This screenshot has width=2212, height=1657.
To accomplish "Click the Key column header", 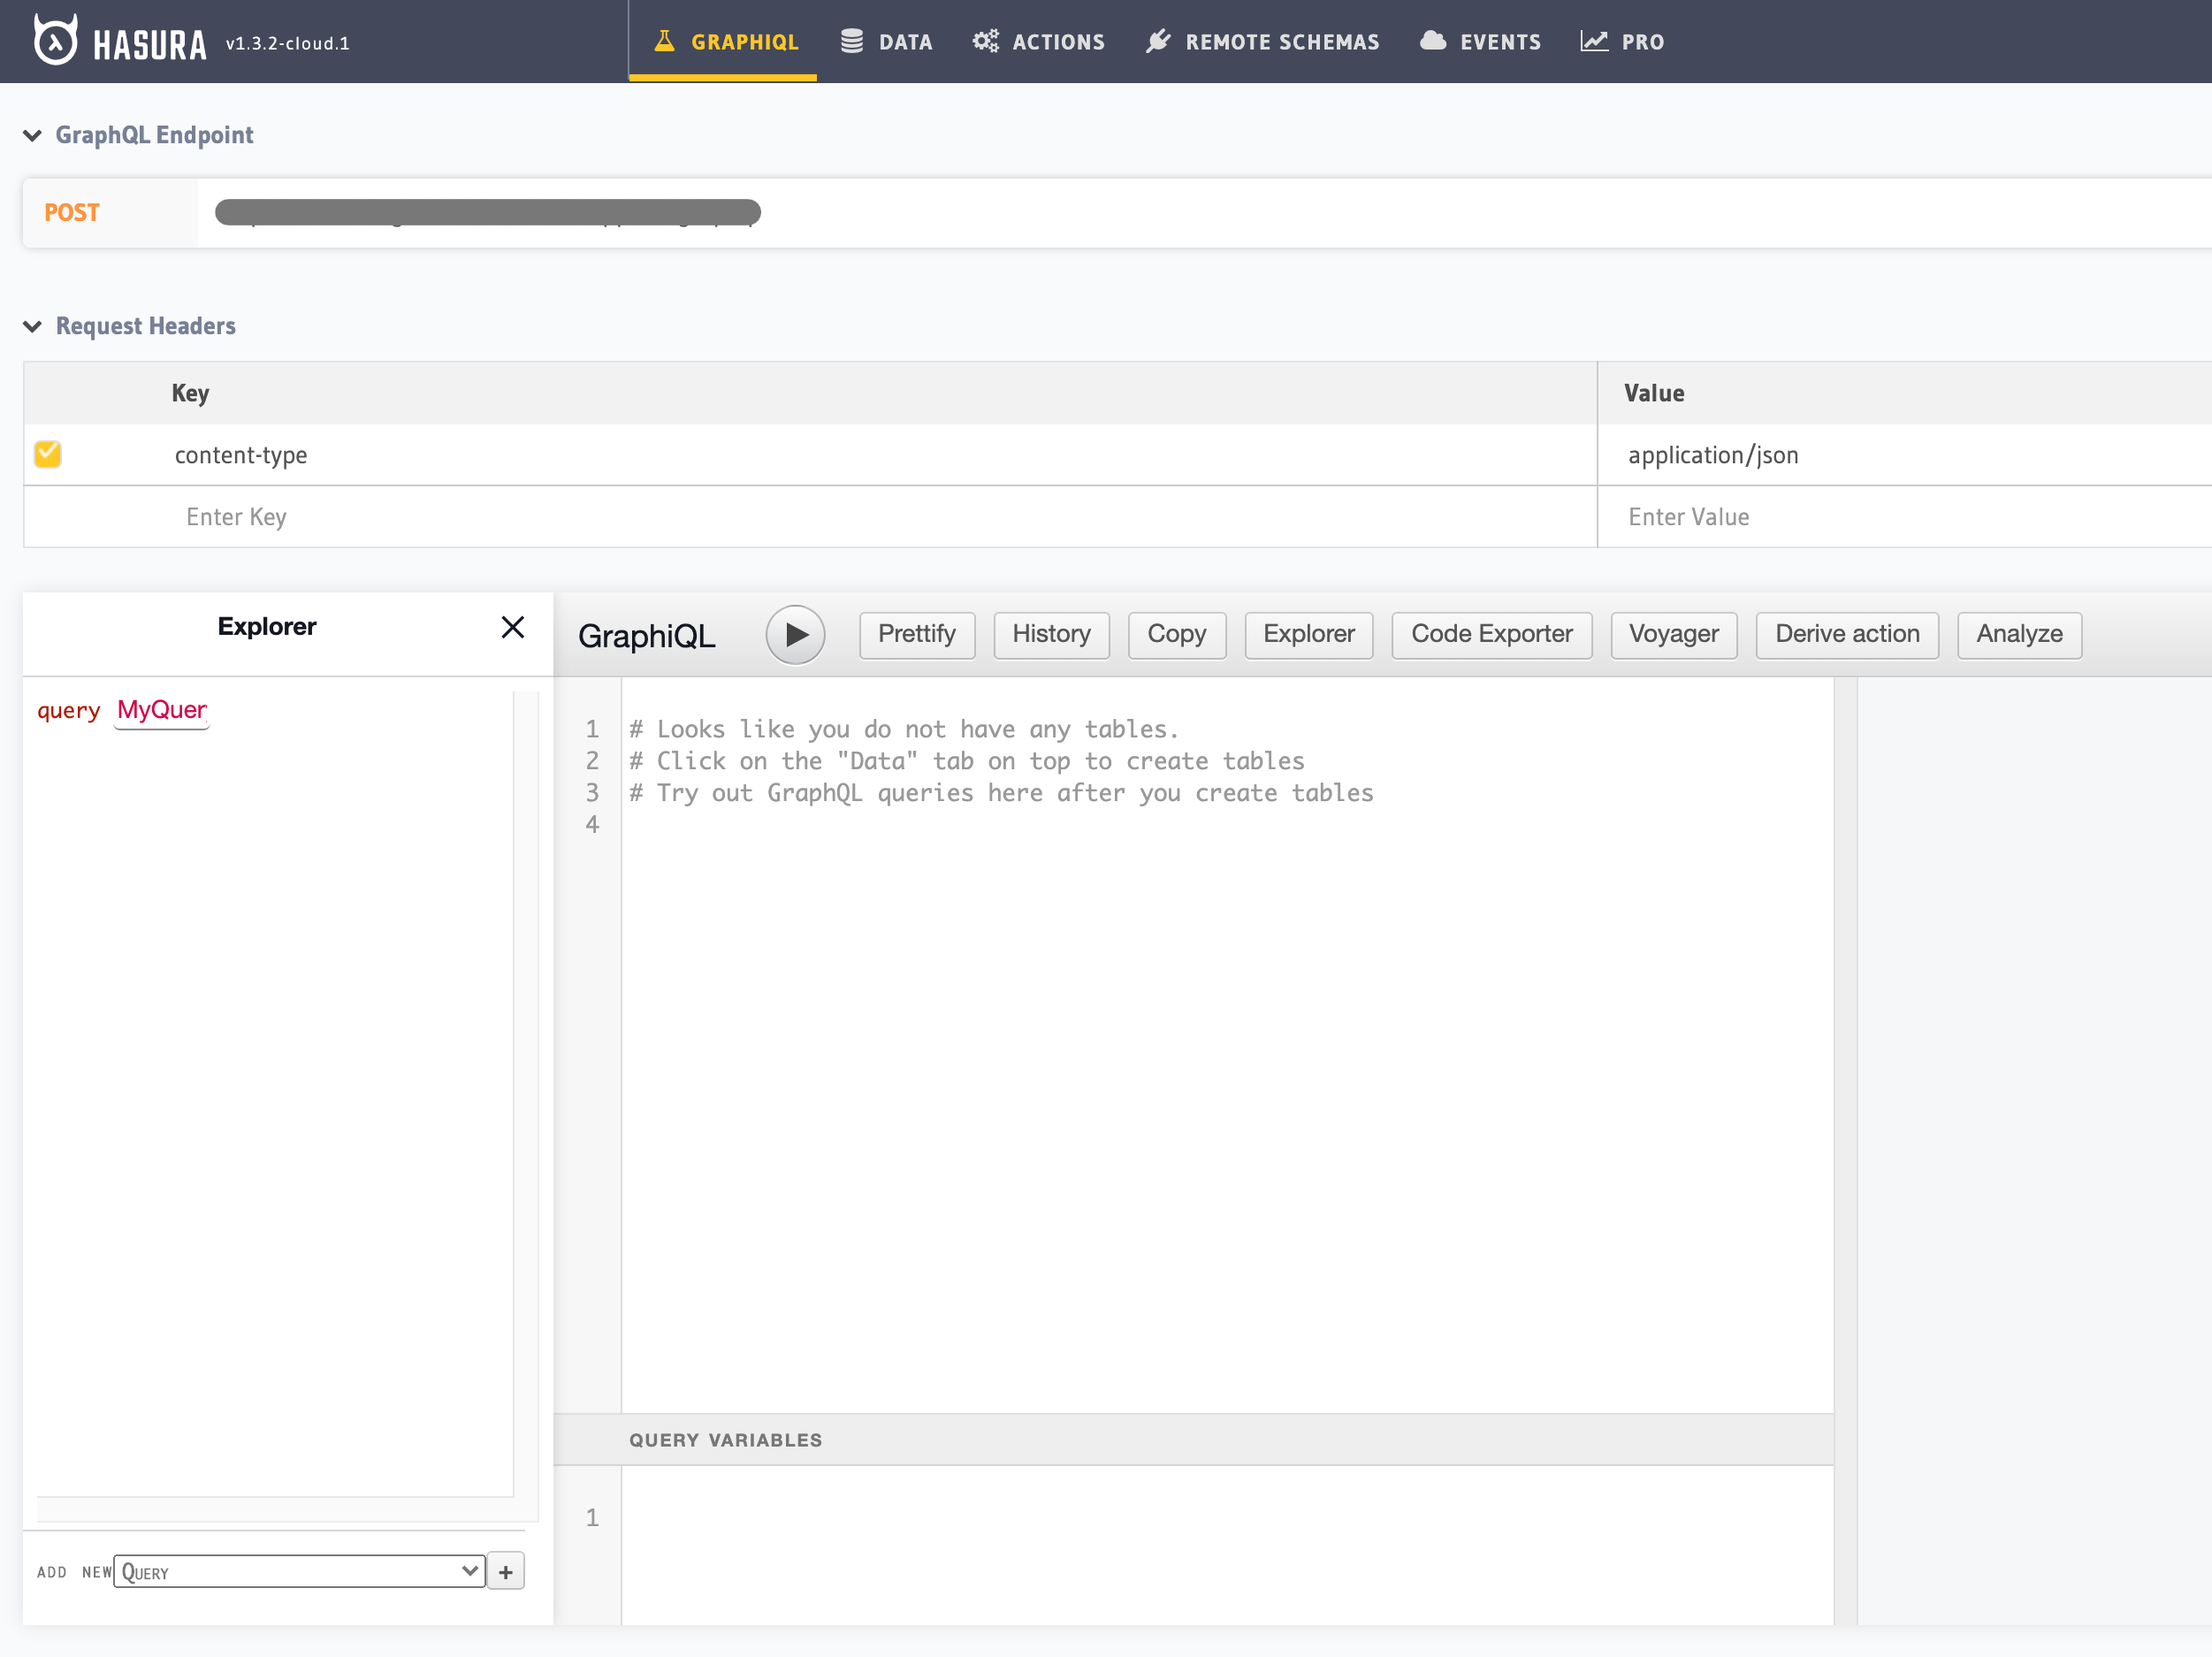I will tap(190, 393).
